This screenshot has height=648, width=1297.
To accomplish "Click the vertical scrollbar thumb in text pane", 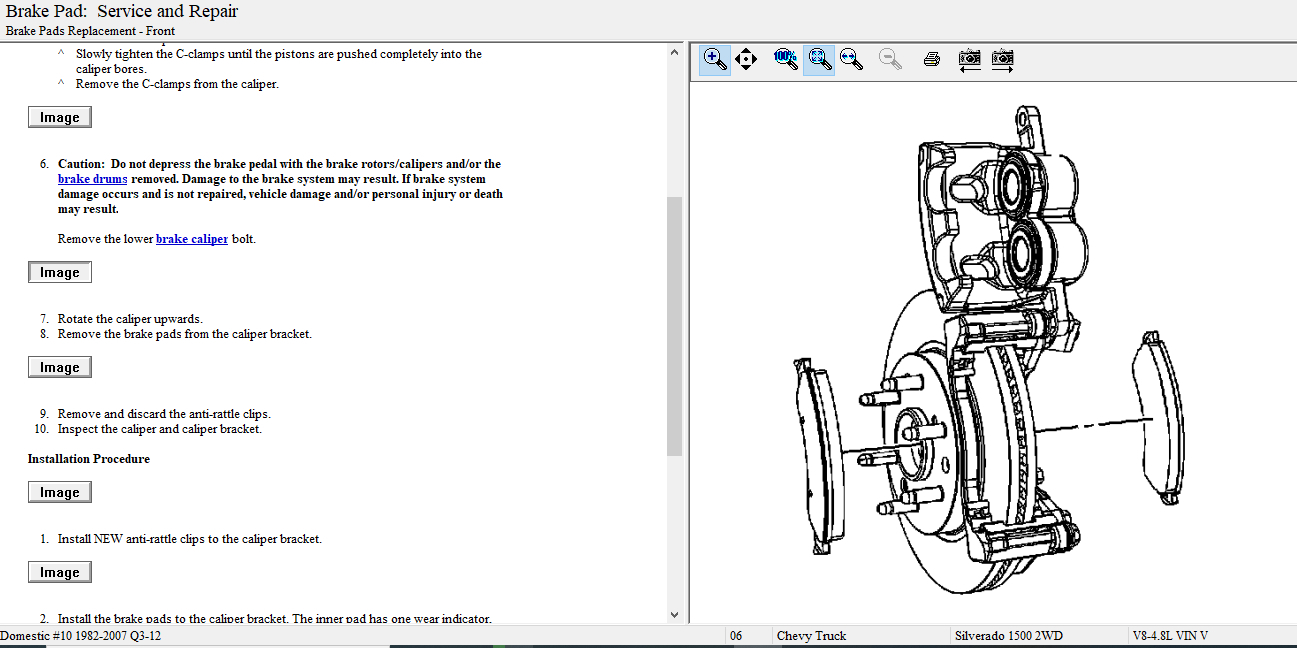I will click(674, 325).
